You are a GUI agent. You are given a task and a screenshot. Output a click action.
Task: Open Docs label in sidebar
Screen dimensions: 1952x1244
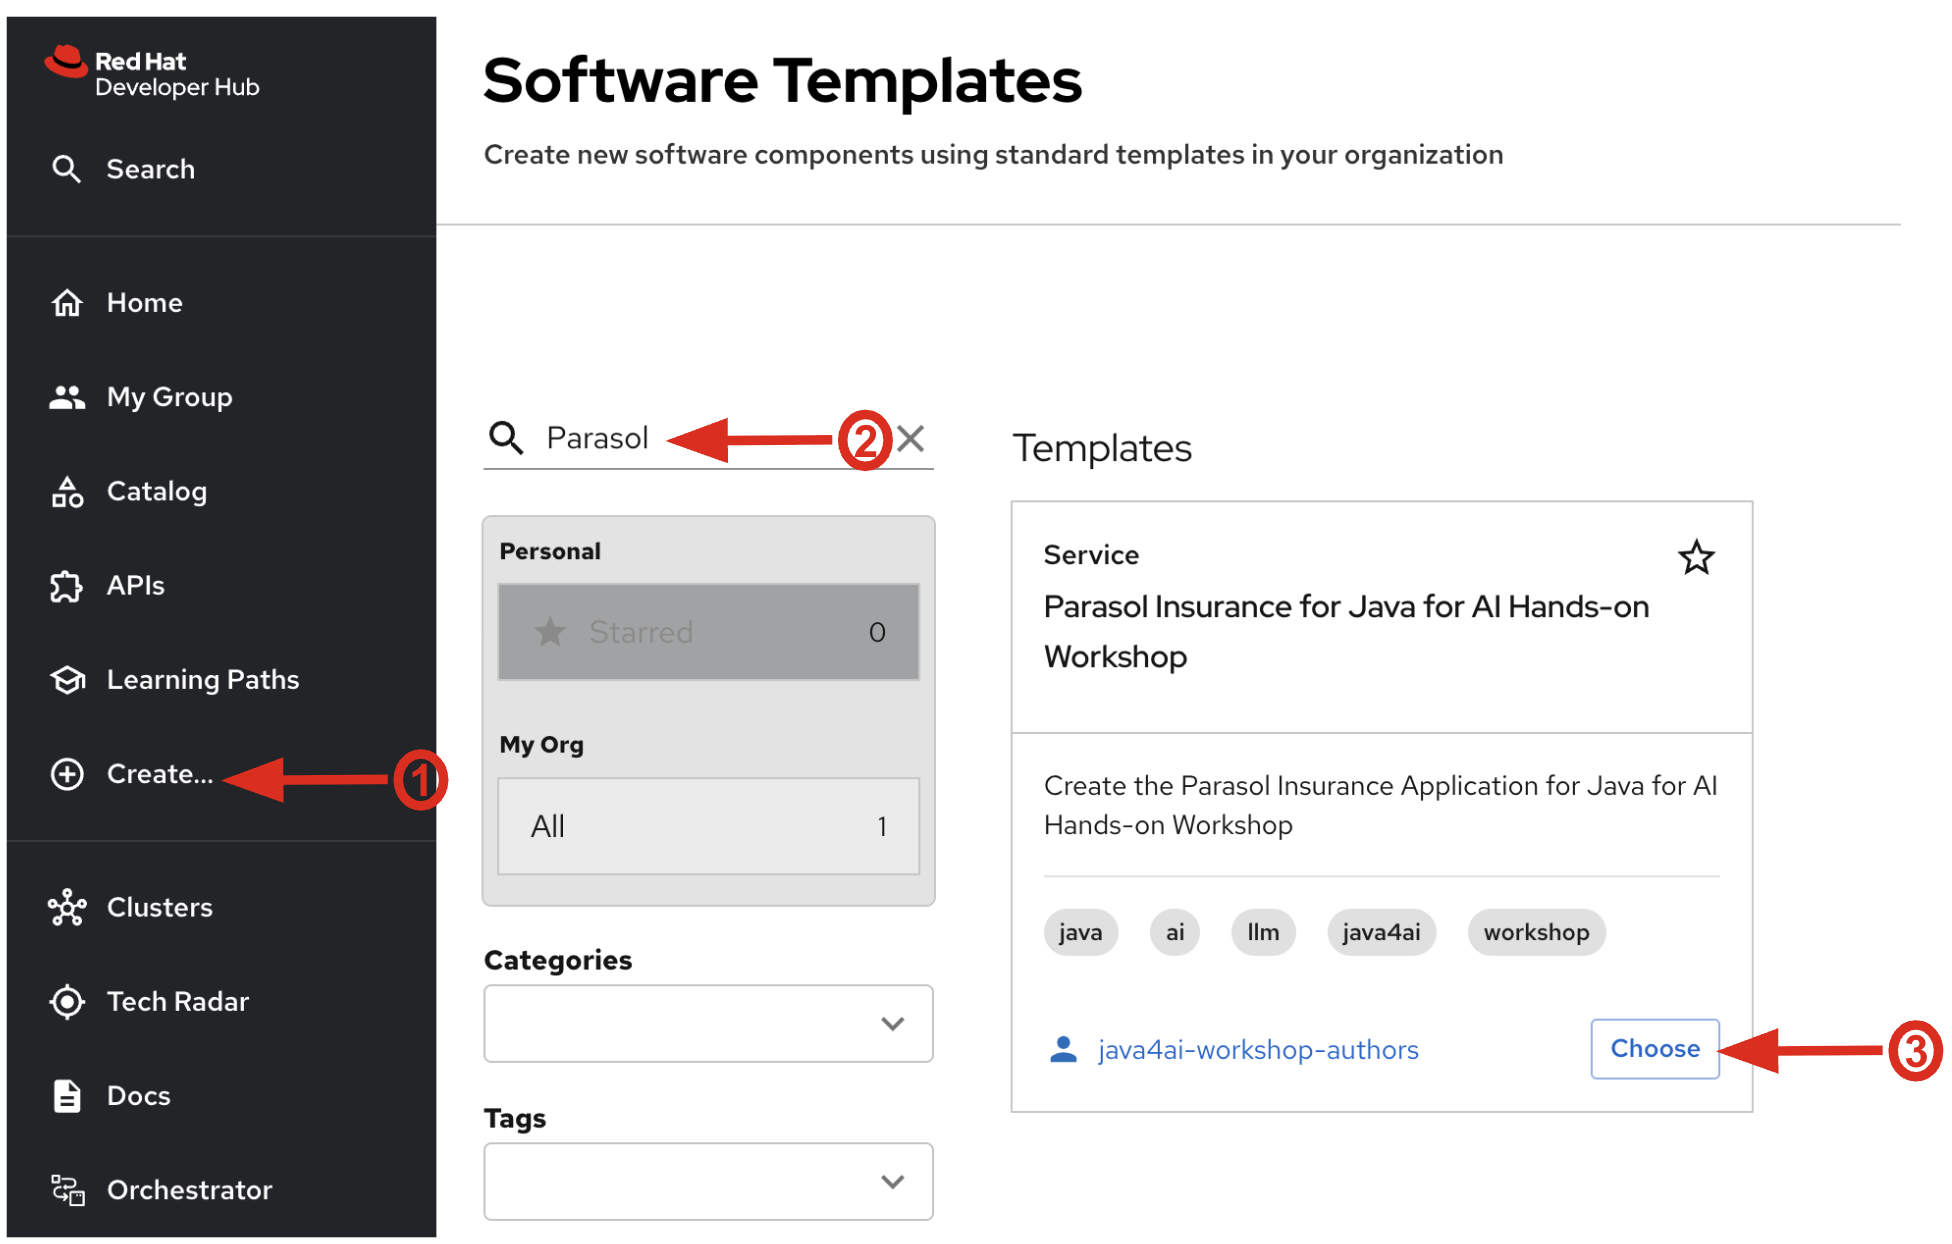click(139, 1096)
